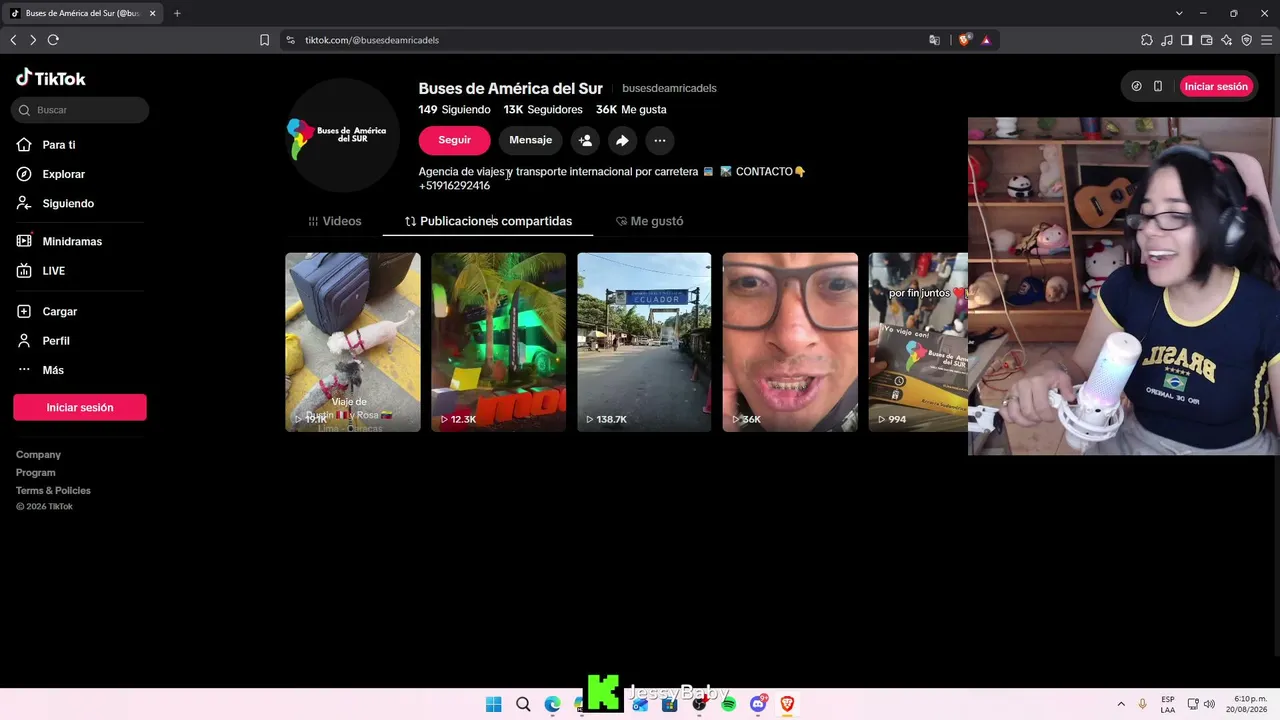Open the three-dot more options on the profile
Image resolution: width=1280 pixels, height=720 pixels.
[x=660, y=141]
